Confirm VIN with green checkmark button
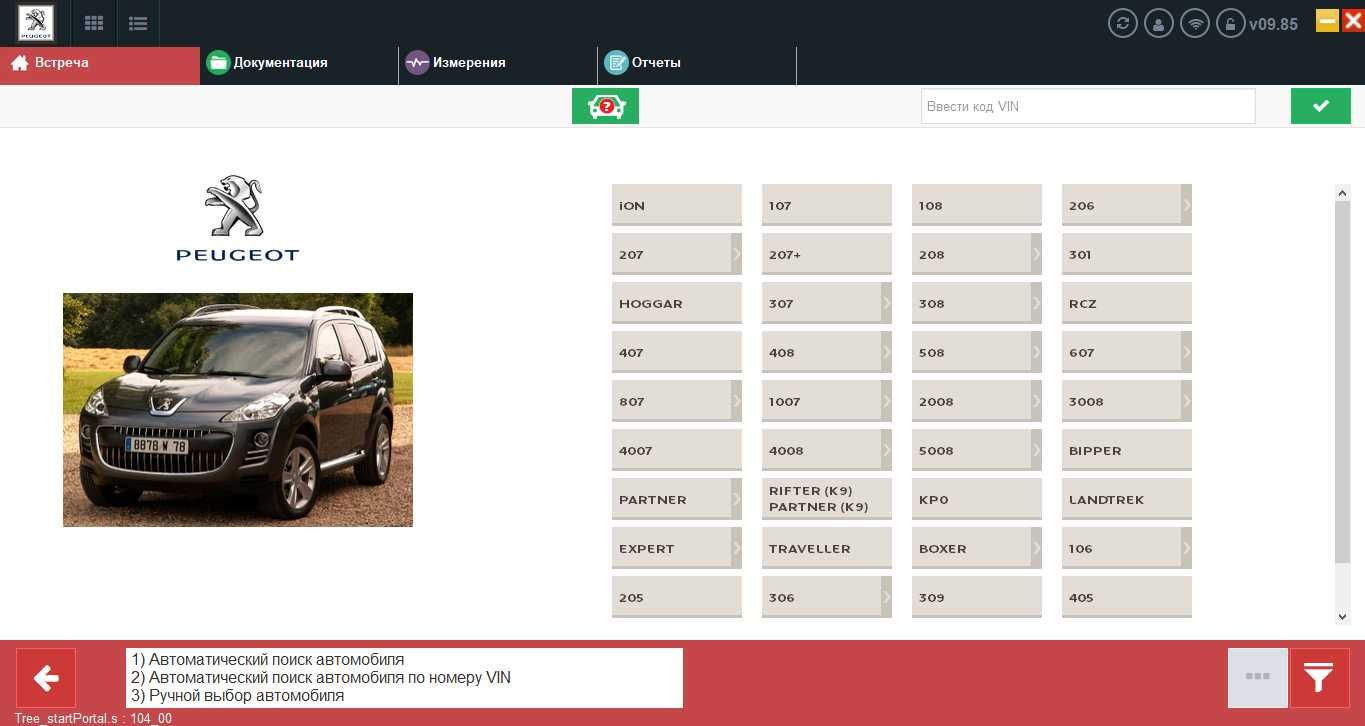Screen dimensions: 1365x726 coord(1320,106)
